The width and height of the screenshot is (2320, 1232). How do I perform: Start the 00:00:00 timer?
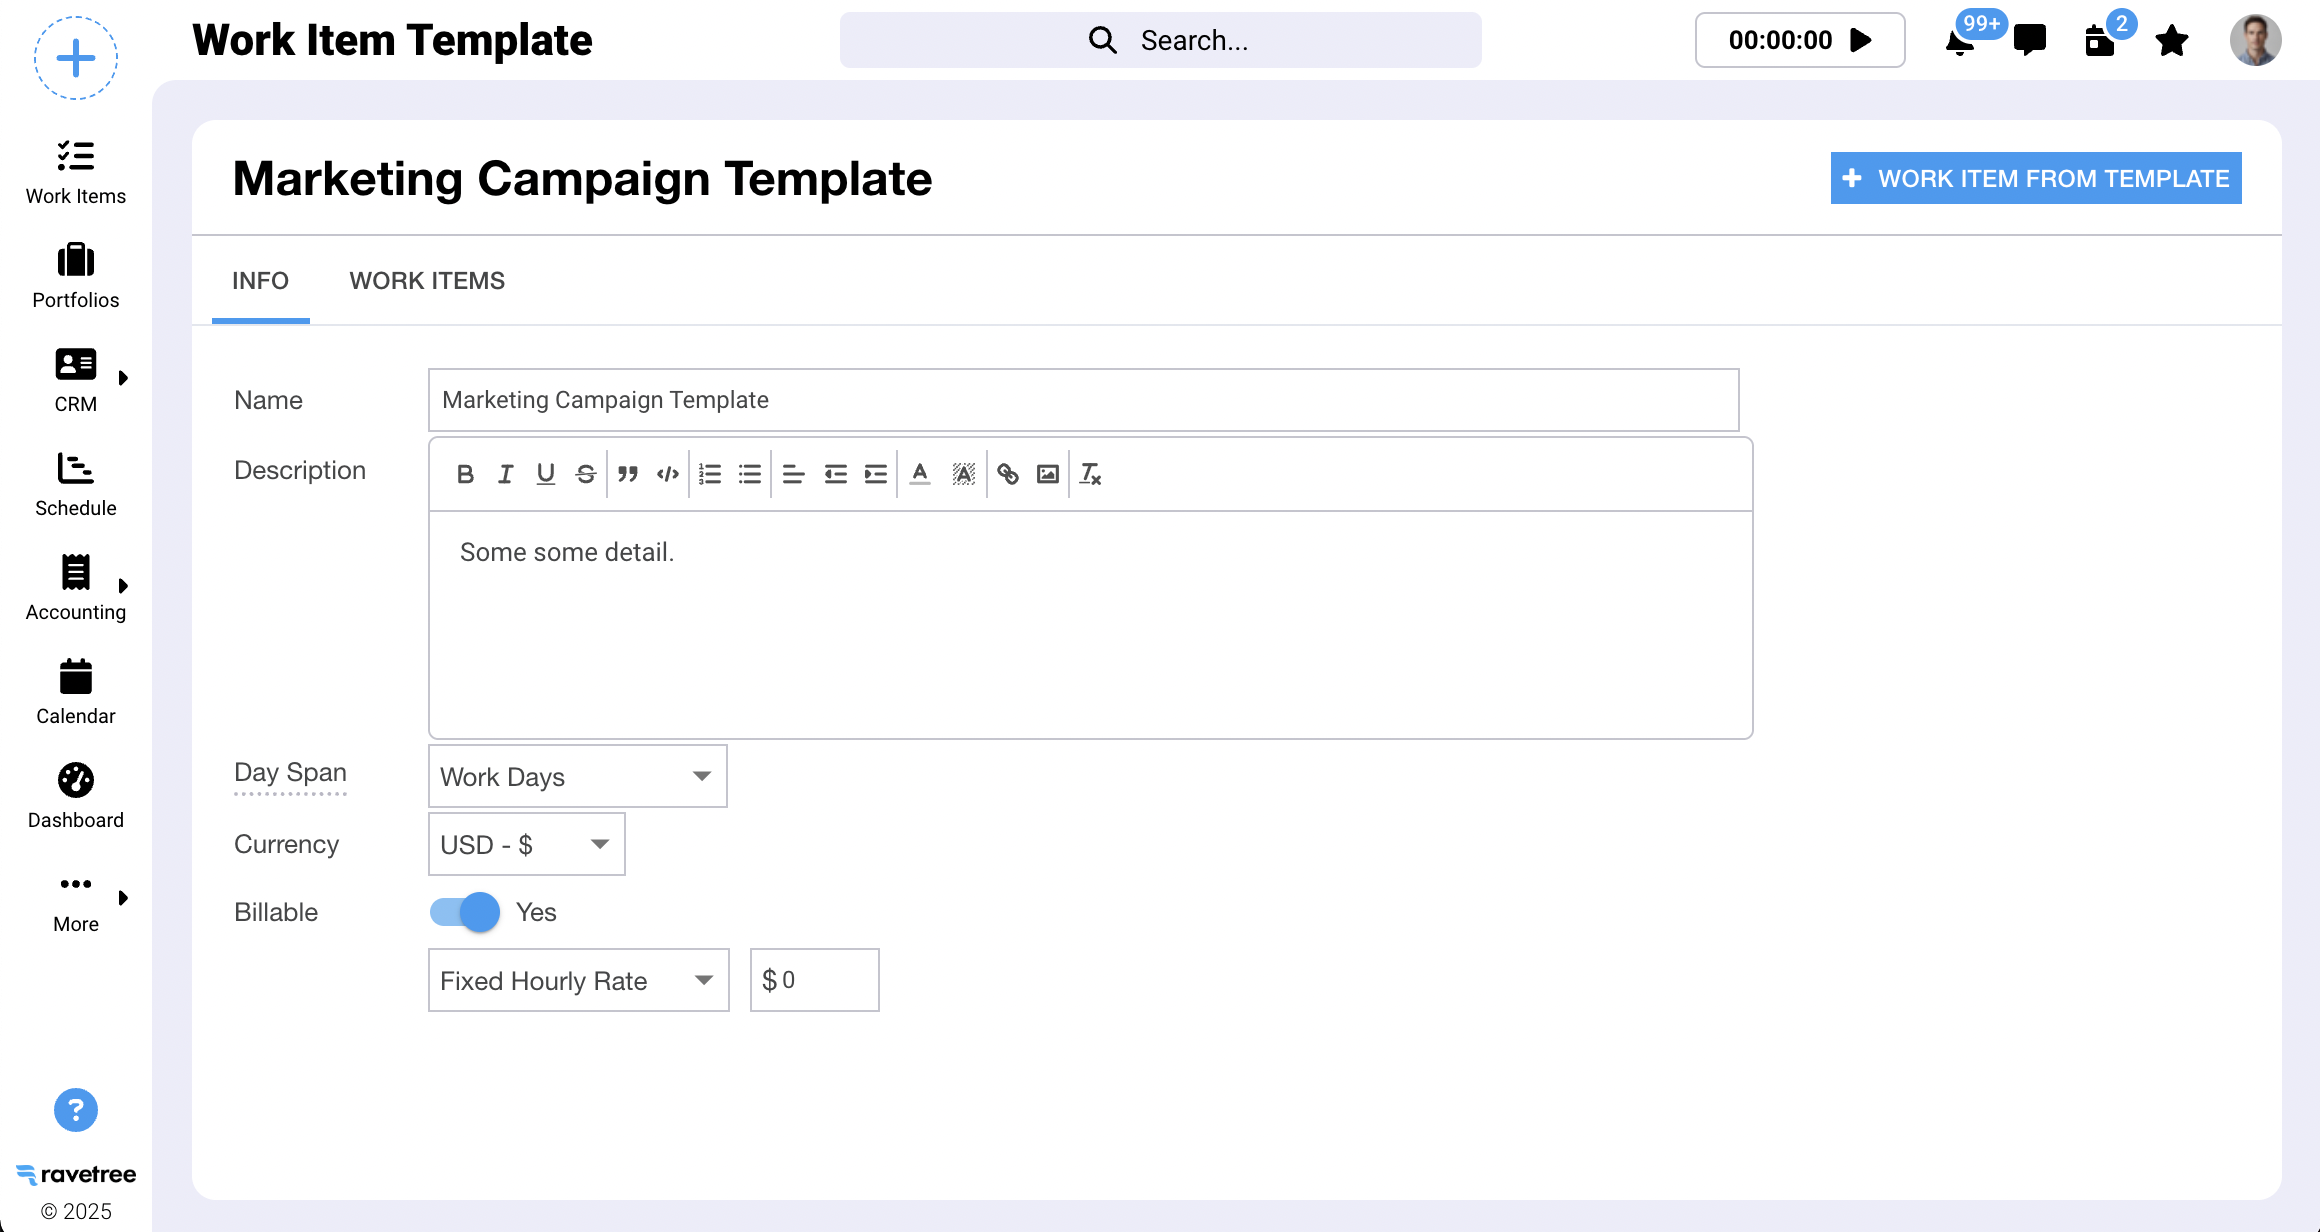click(1861, 40)
